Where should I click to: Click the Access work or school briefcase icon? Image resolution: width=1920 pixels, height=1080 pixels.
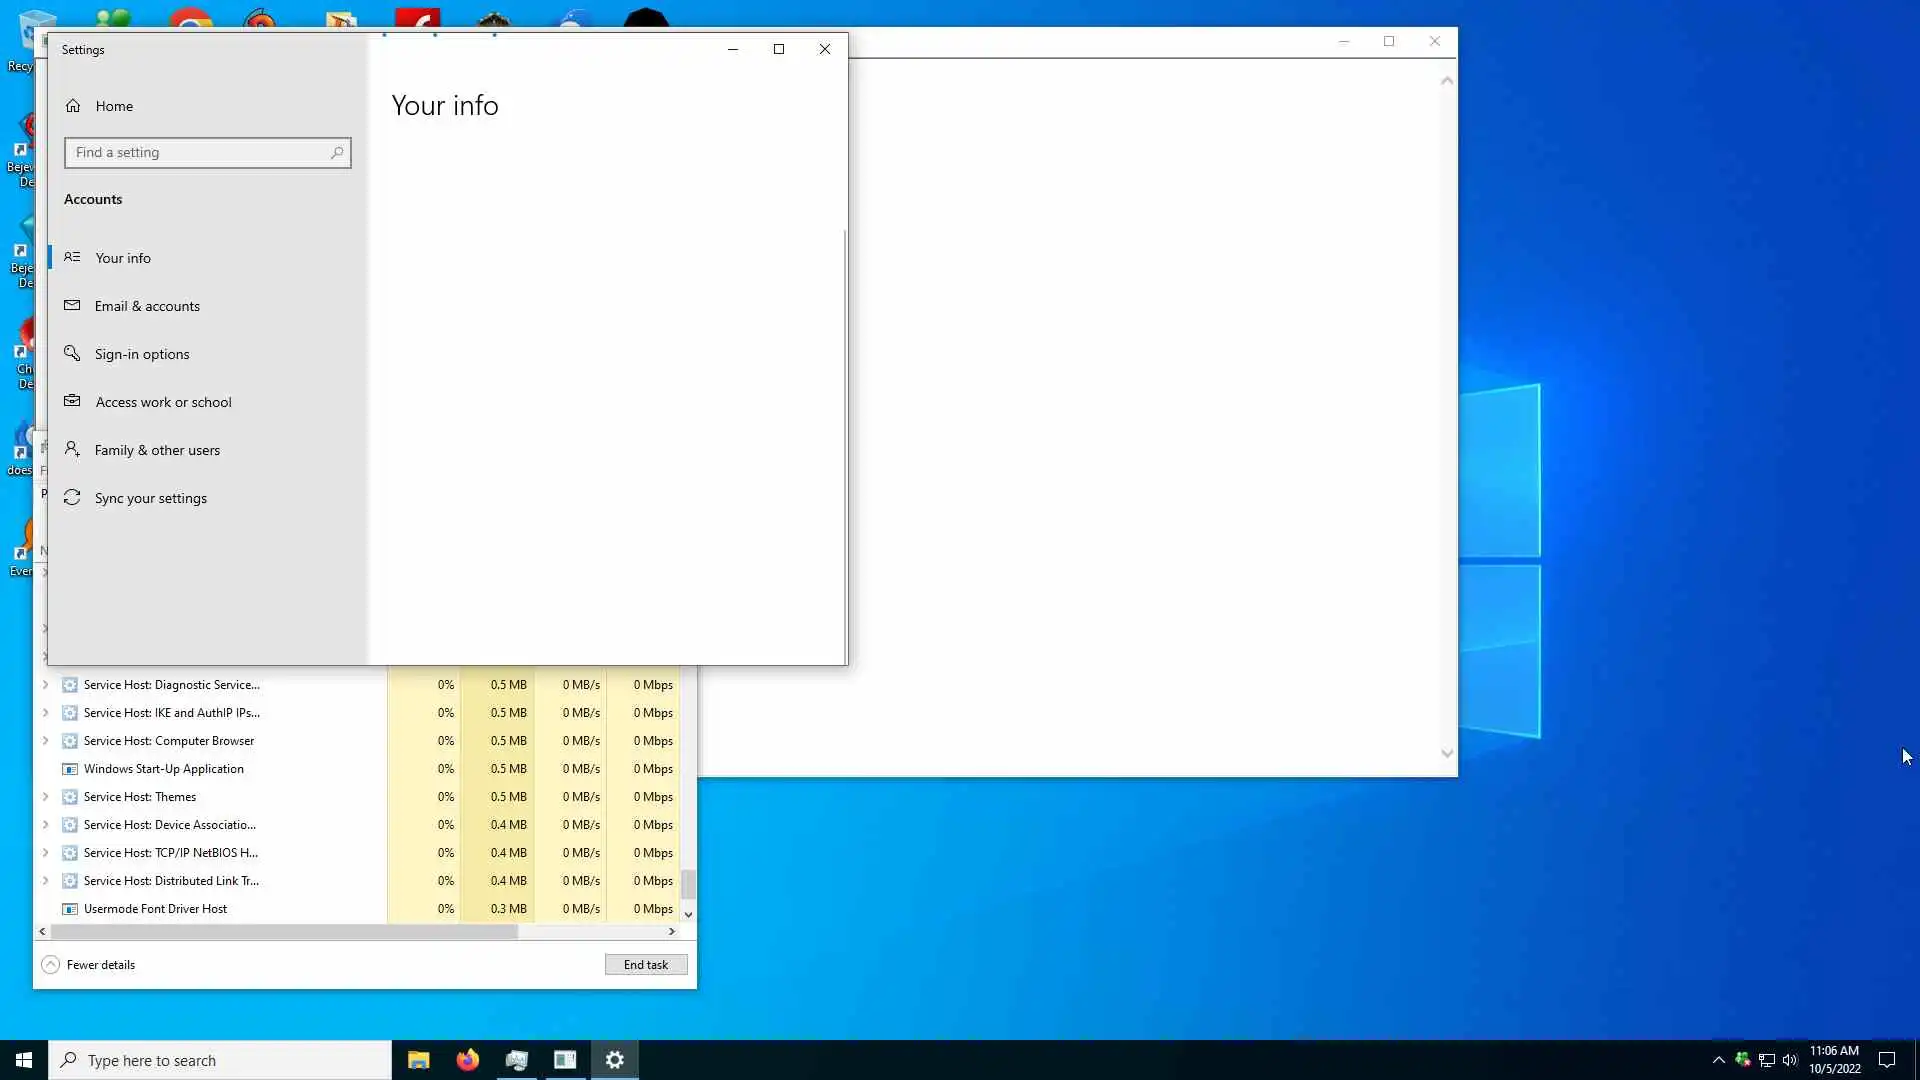coord(72,402)
